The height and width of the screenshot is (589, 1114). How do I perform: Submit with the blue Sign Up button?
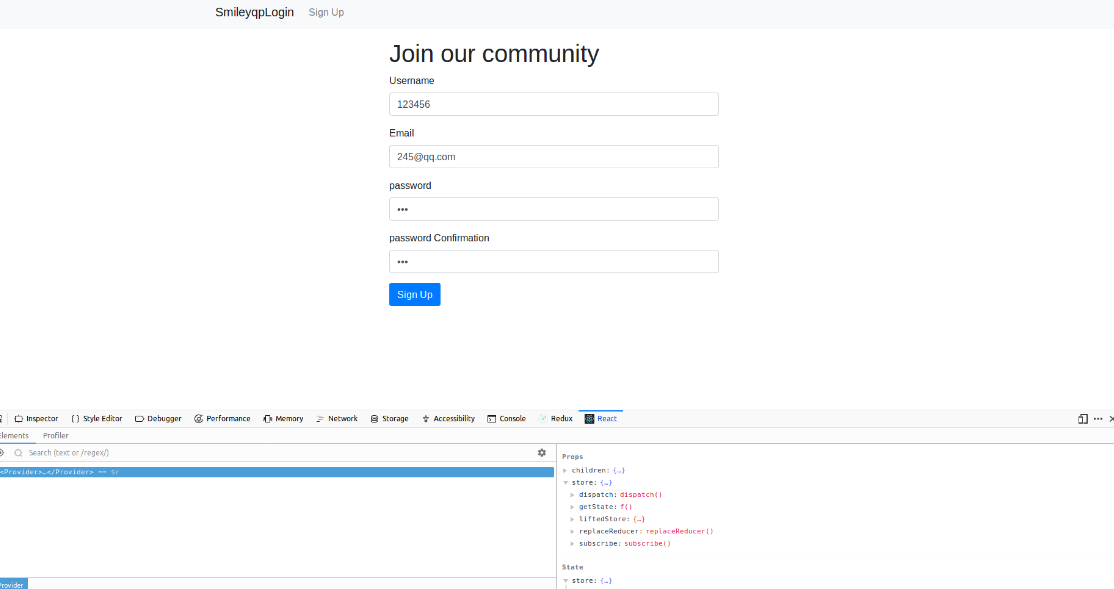pyautogui.click(x=415, y=294)
